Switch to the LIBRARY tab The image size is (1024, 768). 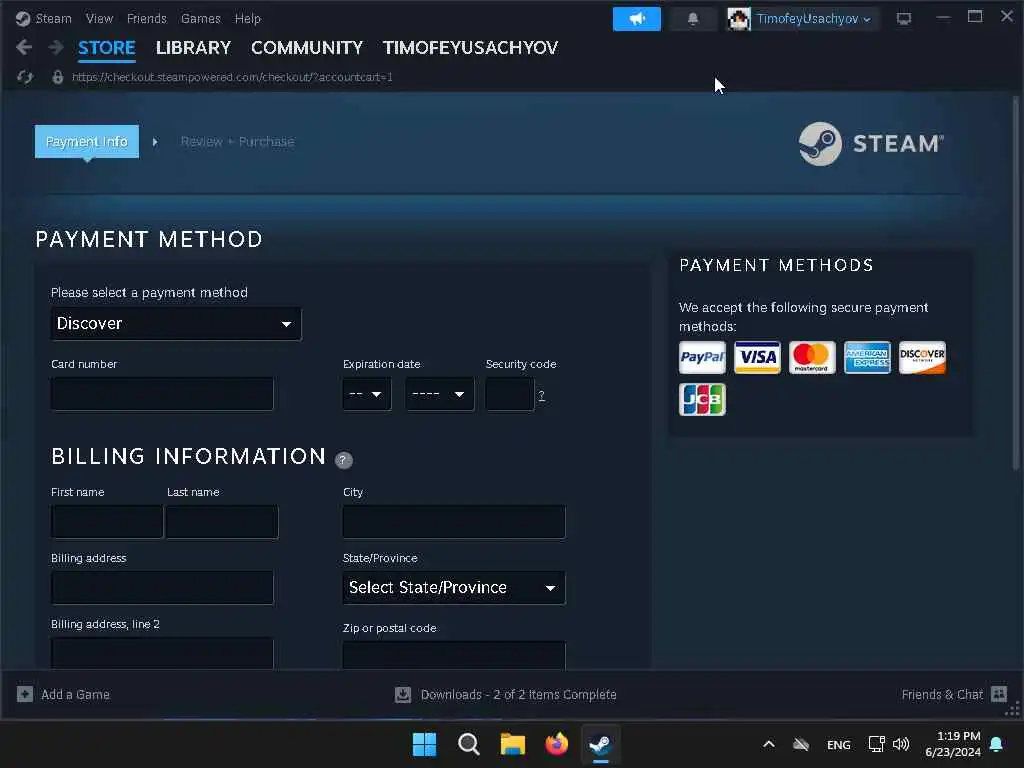tap(193, 48)
